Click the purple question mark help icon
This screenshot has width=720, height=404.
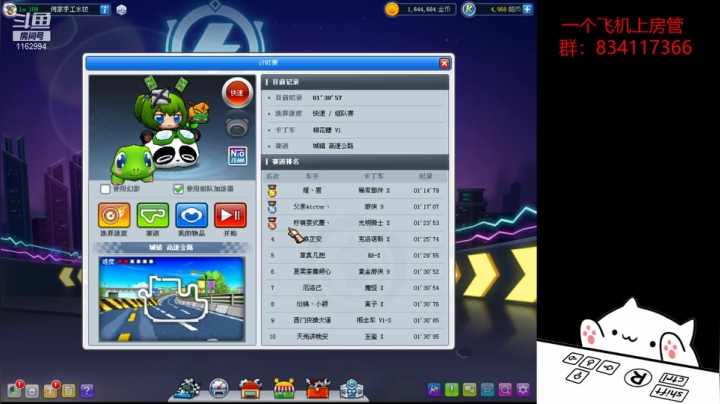pyautogui.click(x=87, y=391)
